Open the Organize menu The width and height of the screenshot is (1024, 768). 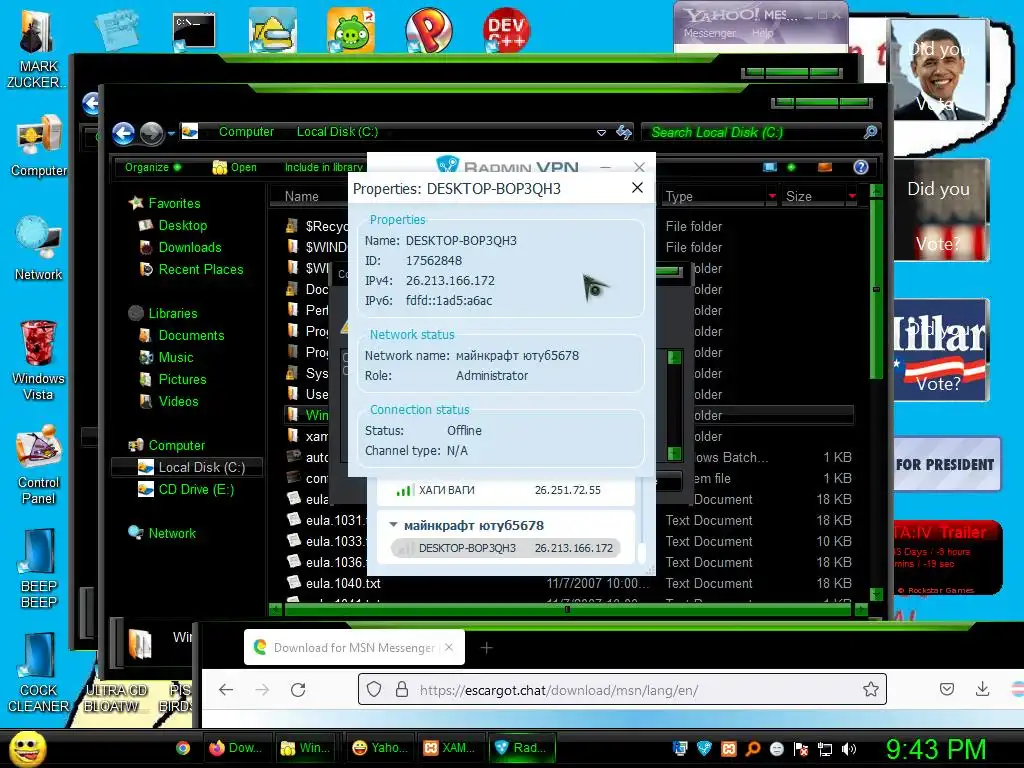pos(153,167)
